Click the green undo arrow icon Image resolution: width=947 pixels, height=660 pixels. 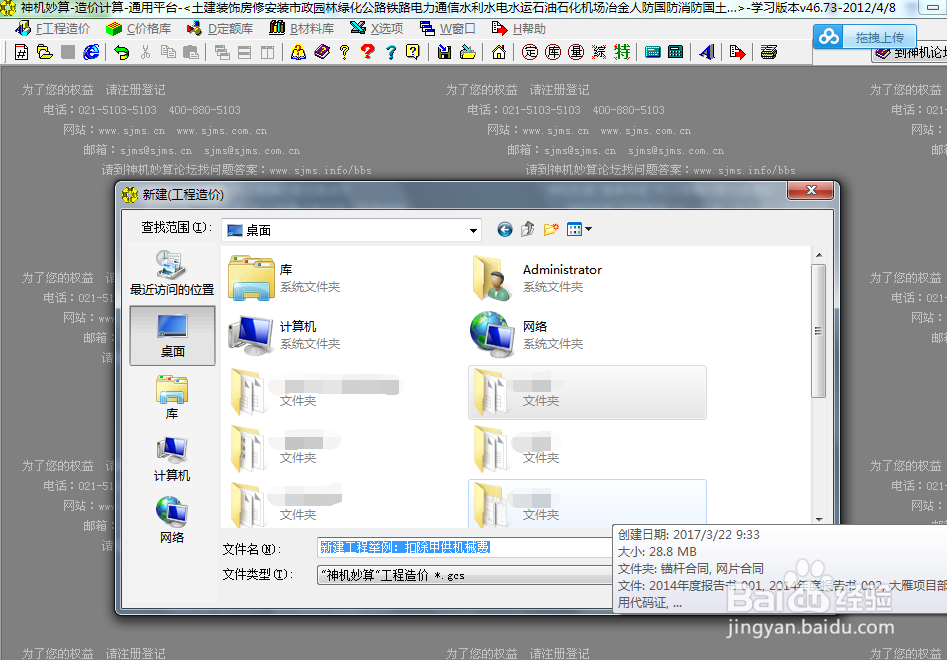click(x=121, y=53)
